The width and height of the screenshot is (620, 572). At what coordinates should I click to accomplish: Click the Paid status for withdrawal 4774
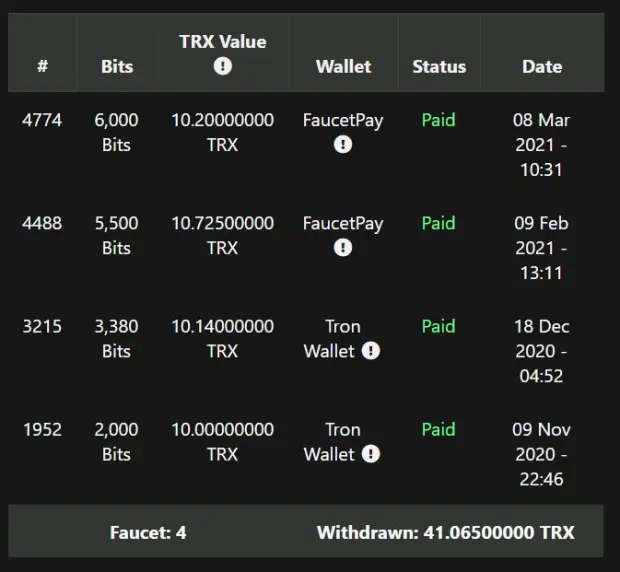pyautogui.click(x=439, y=120)
